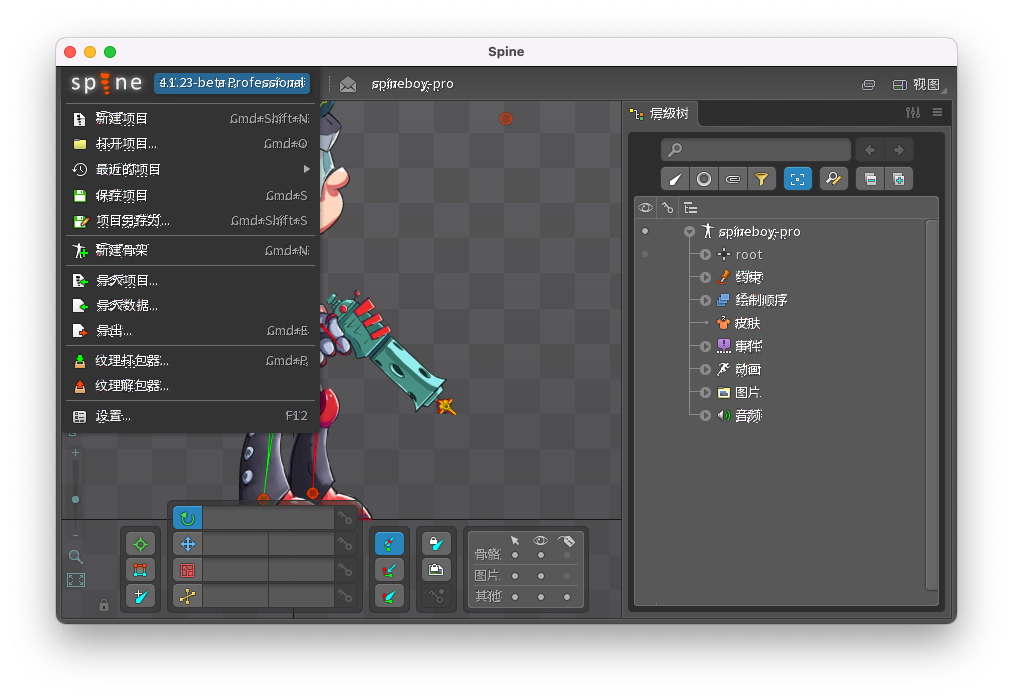
Task: Click the 4.1.23-beta Professional version button
Action: pyautogui.click(x=230, y=84)
